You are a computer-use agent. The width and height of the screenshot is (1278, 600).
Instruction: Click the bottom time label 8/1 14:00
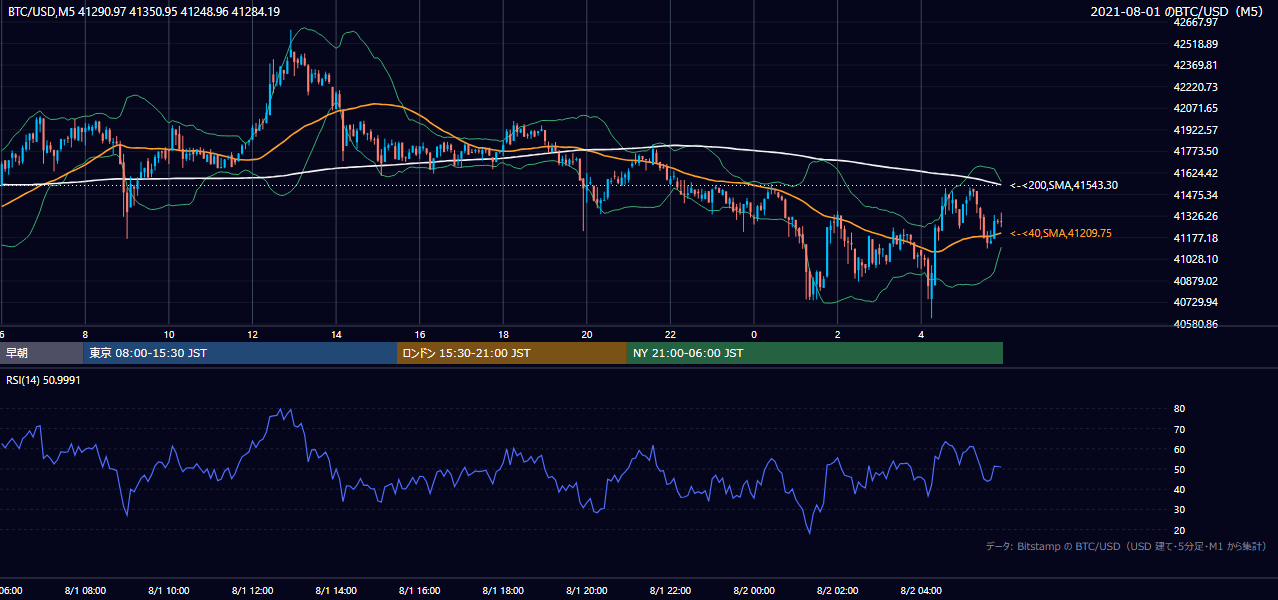(x=336, y=591)
